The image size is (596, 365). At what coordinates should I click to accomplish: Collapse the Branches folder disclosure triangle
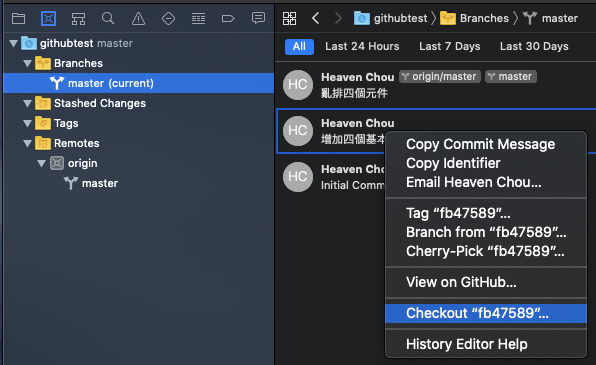point(27,63)
